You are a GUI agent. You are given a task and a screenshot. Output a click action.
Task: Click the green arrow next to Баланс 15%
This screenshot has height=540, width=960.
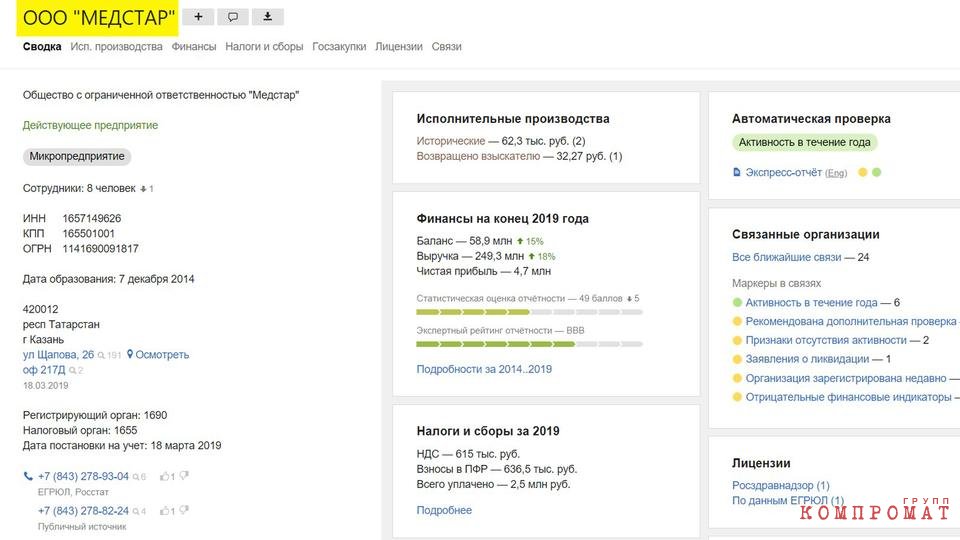pos(520,241)
